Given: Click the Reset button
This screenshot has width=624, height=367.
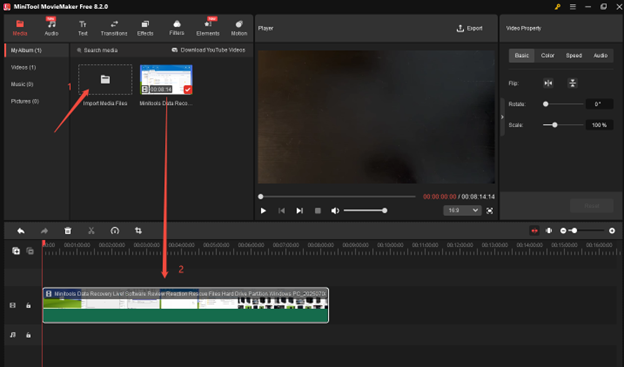Looking at the screenshot, I should point(591,206).
